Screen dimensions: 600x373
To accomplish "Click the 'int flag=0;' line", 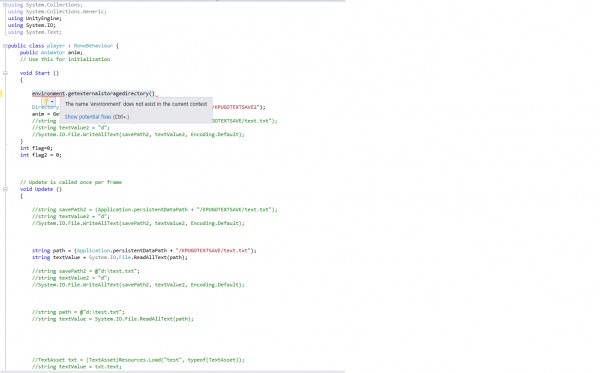I will click(x=36, y=148).
